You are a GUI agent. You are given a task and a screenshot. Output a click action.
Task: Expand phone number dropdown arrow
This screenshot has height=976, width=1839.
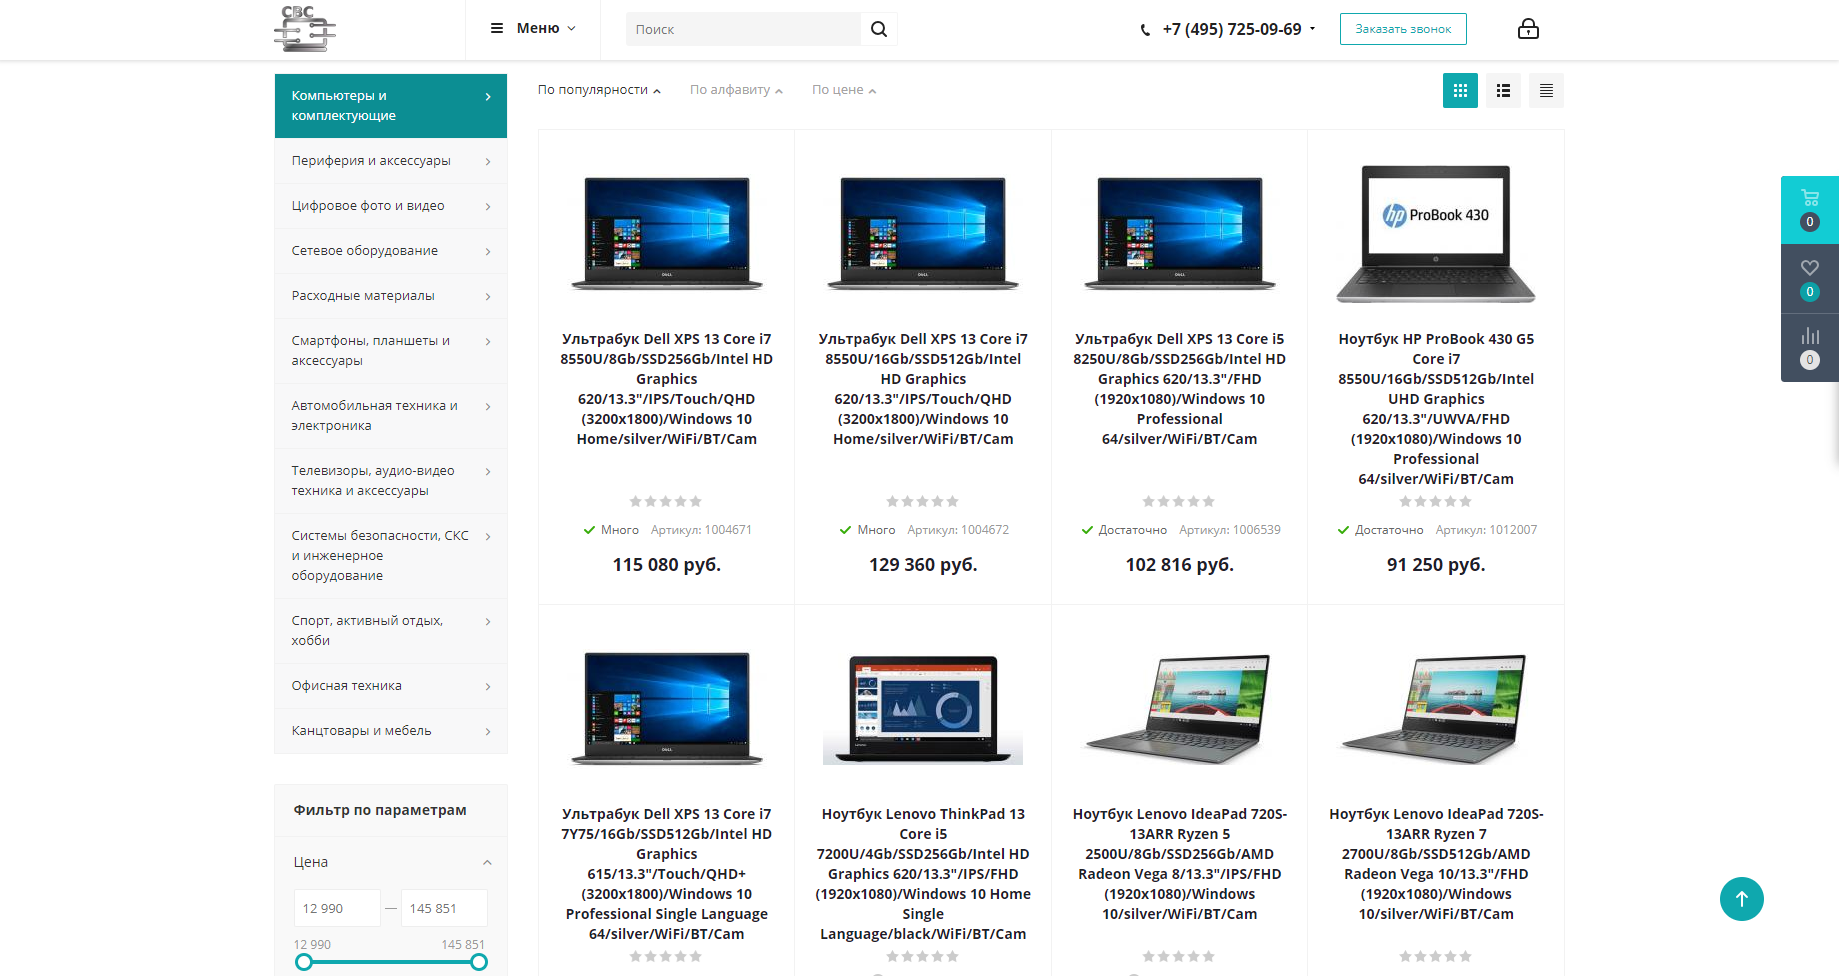1313,29
